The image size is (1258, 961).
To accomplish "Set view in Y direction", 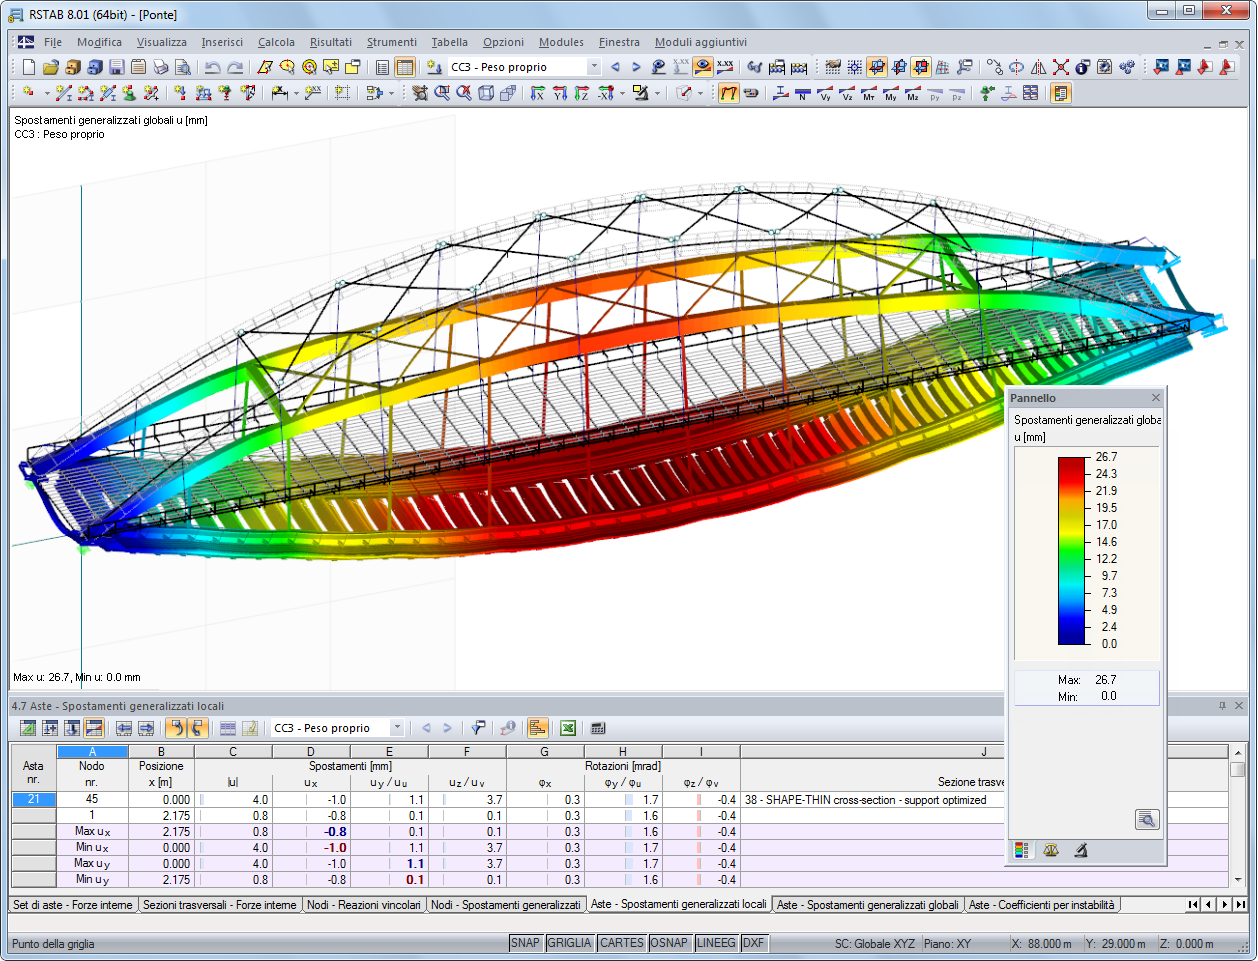I will click(x=559, y=93).
